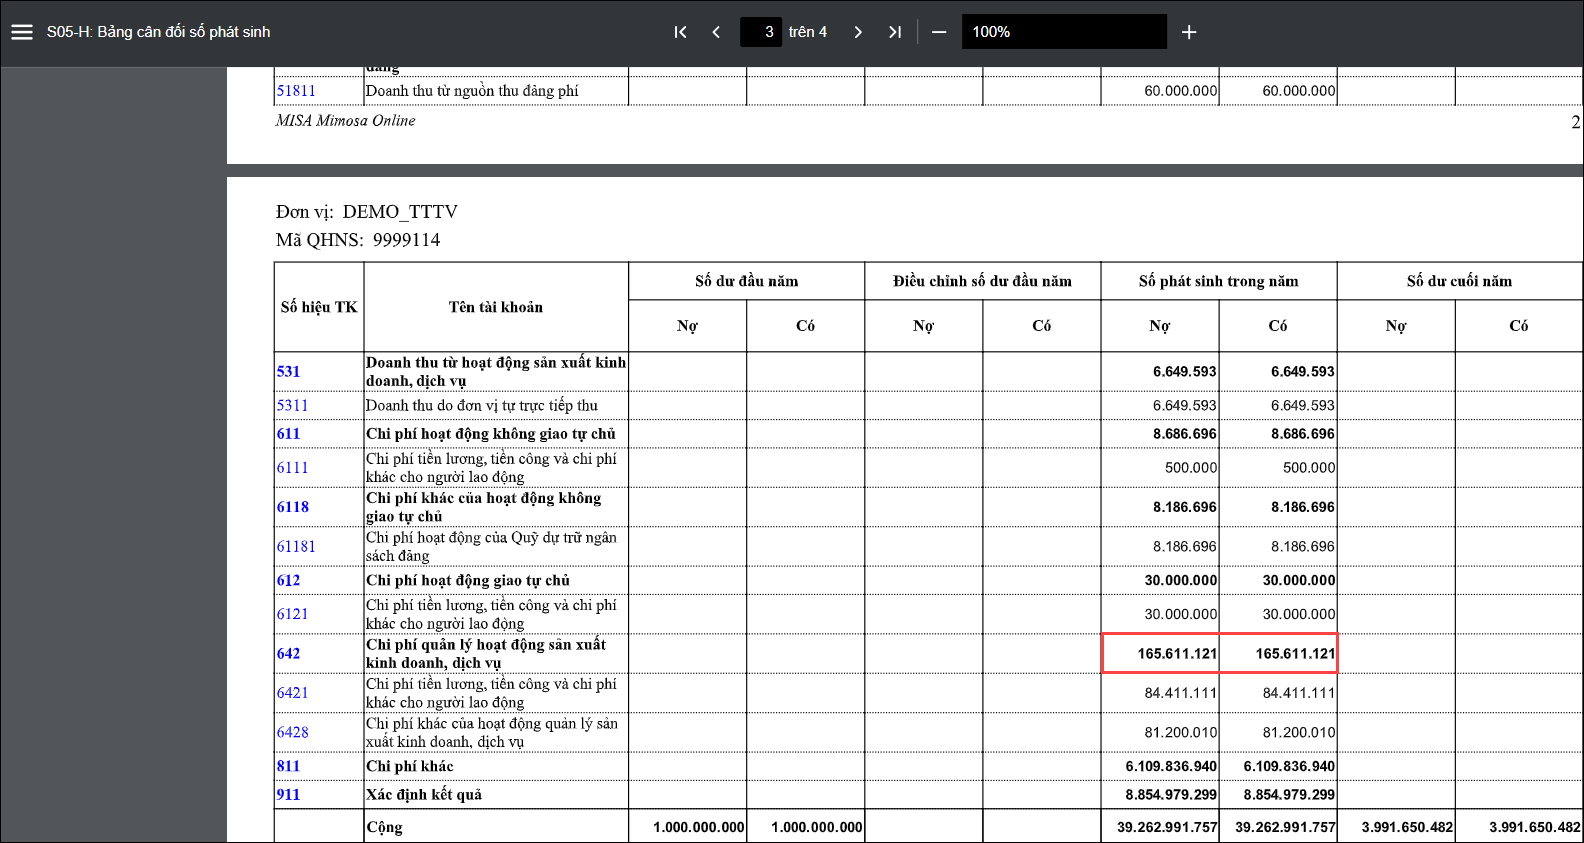Image resolution: width=1584 pixels, height=843 pixels.
Task: Go to the next page
Action: [x=858, y=32]
